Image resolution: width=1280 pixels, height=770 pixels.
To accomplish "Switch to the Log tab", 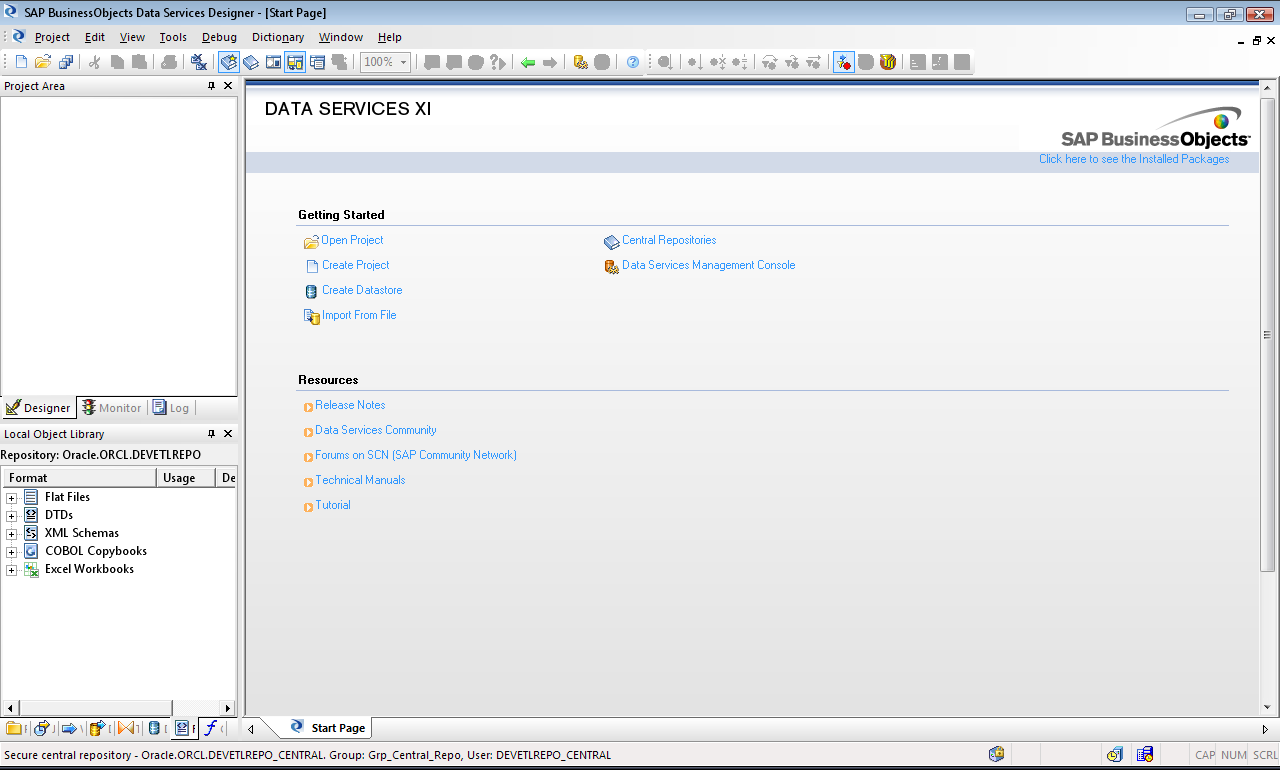I will [171, 407].
